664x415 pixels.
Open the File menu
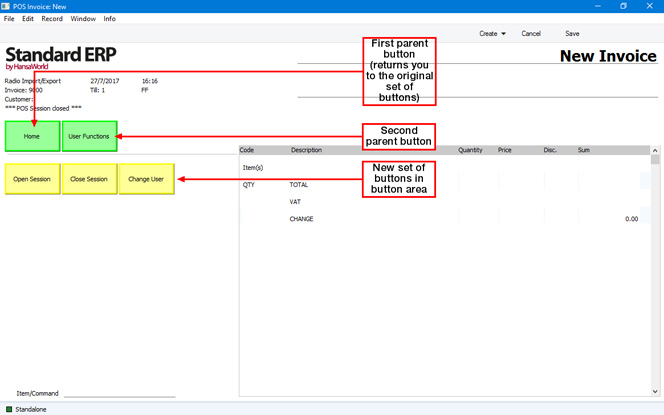pos(9,19)
